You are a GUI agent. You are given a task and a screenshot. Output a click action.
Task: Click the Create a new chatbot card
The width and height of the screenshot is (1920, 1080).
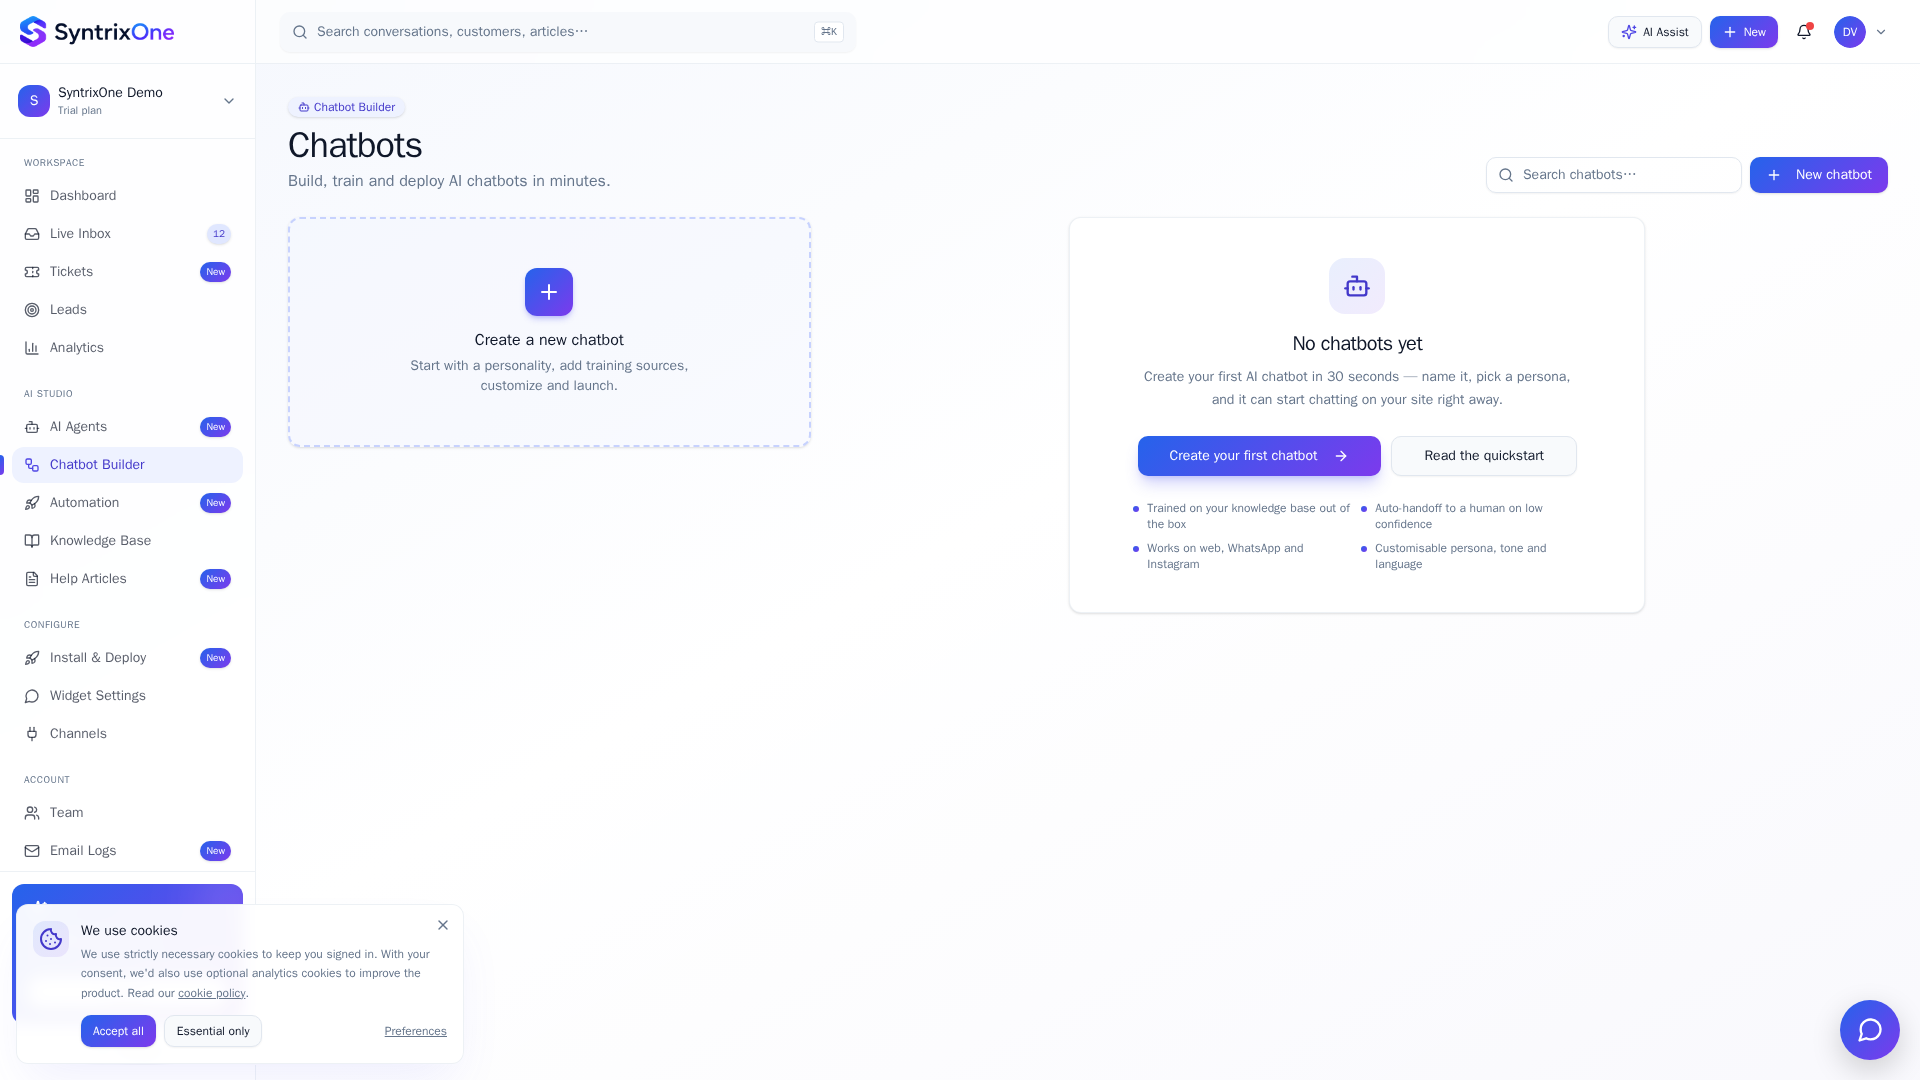point(549,332)
